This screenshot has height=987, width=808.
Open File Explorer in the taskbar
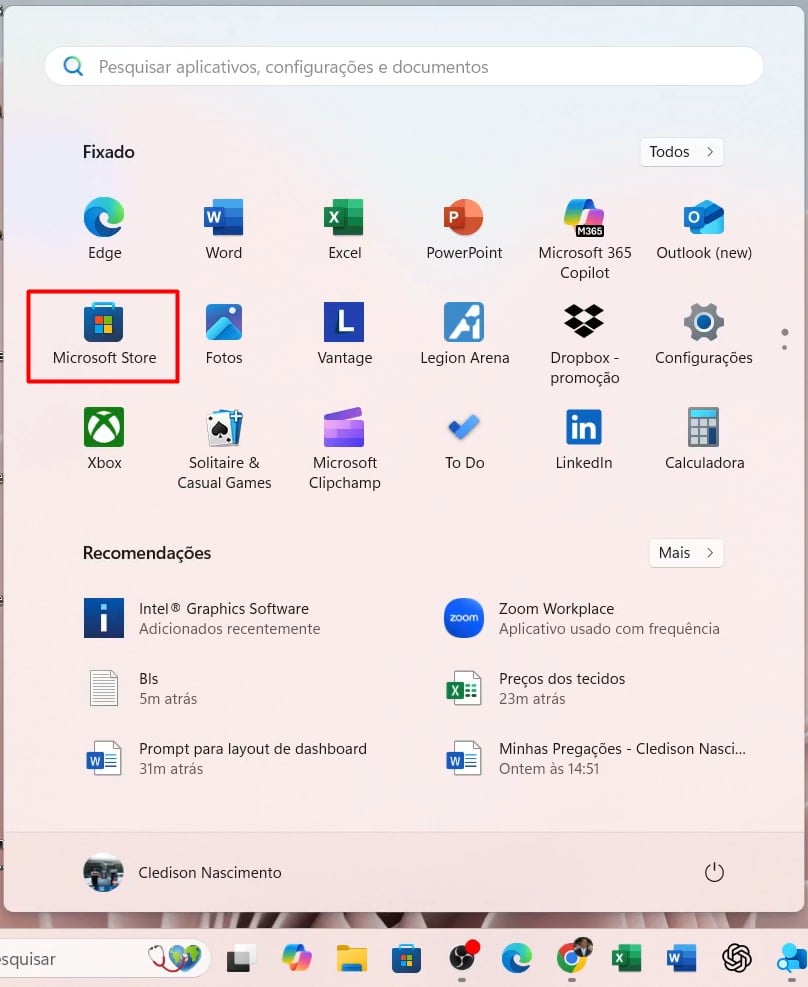pyautogui.click(x=351, y=959)
